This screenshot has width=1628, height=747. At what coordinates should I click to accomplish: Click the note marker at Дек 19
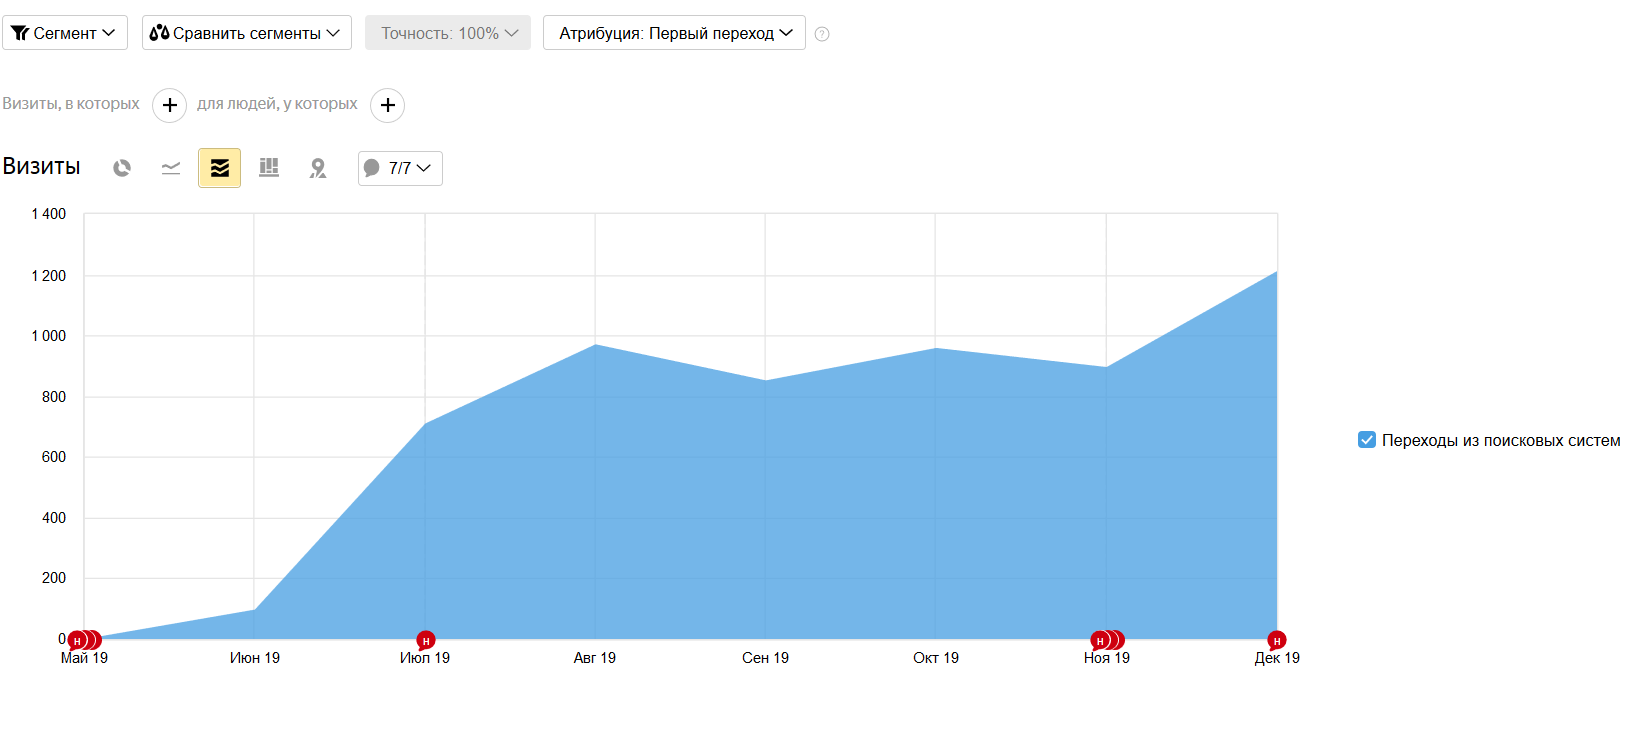click(1276, 640)
